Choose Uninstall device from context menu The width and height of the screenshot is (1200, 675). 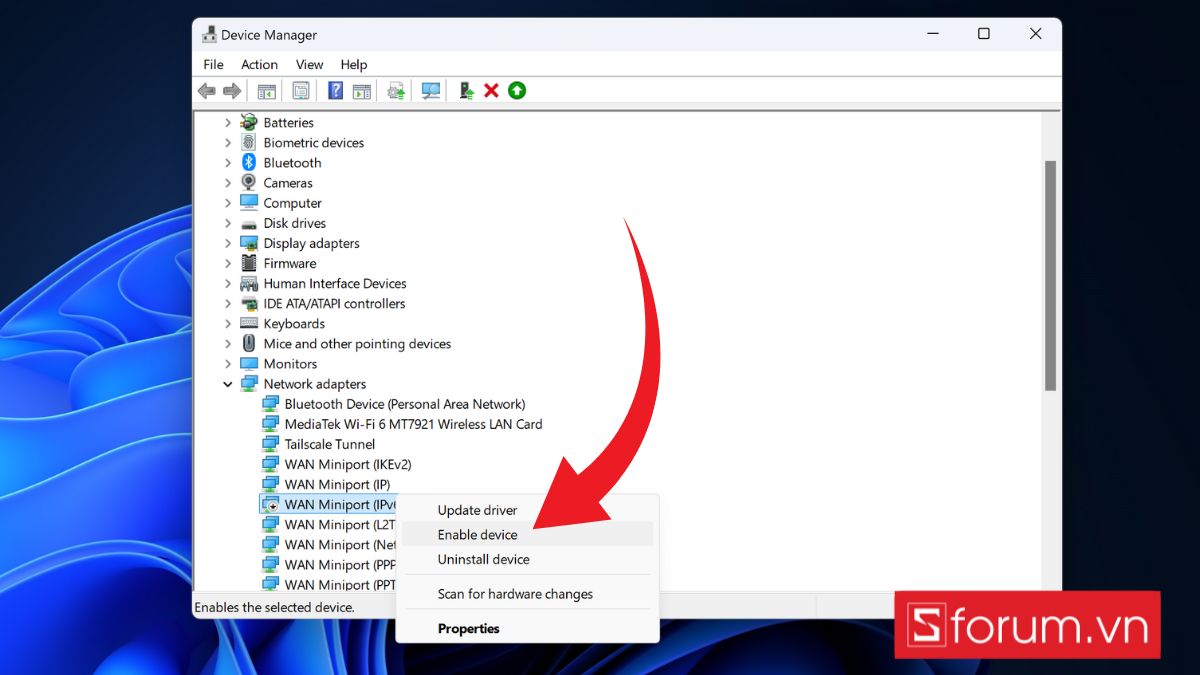[x=527, y=559]
